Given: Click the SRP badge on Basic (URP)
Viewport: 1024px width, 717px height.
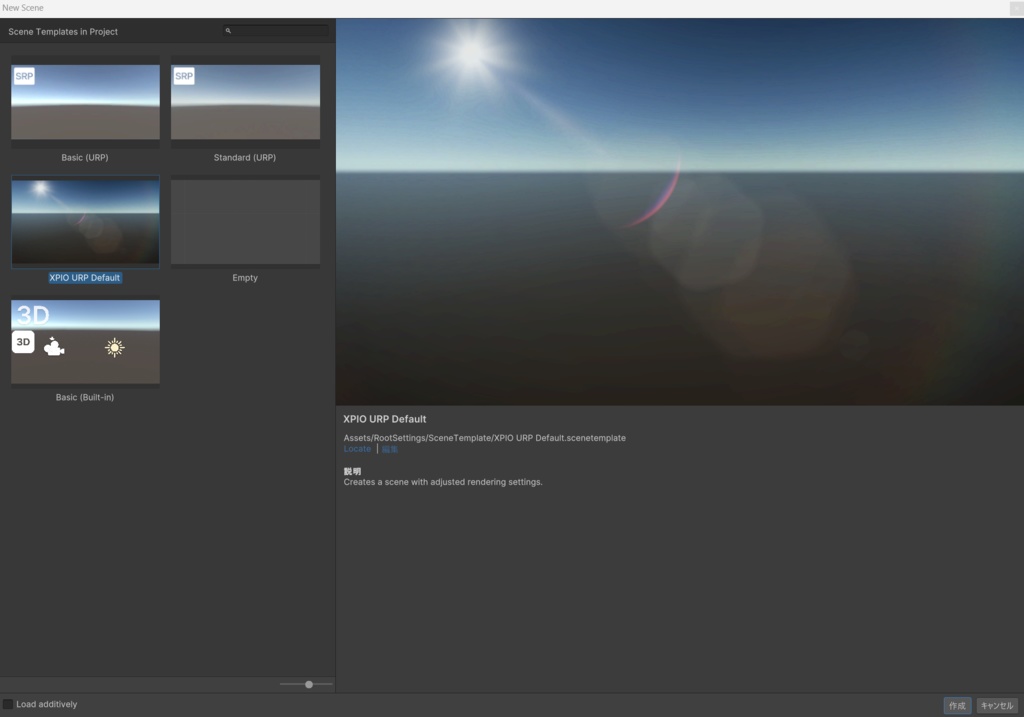Looking at the screenshot, I should click(24, 76).
